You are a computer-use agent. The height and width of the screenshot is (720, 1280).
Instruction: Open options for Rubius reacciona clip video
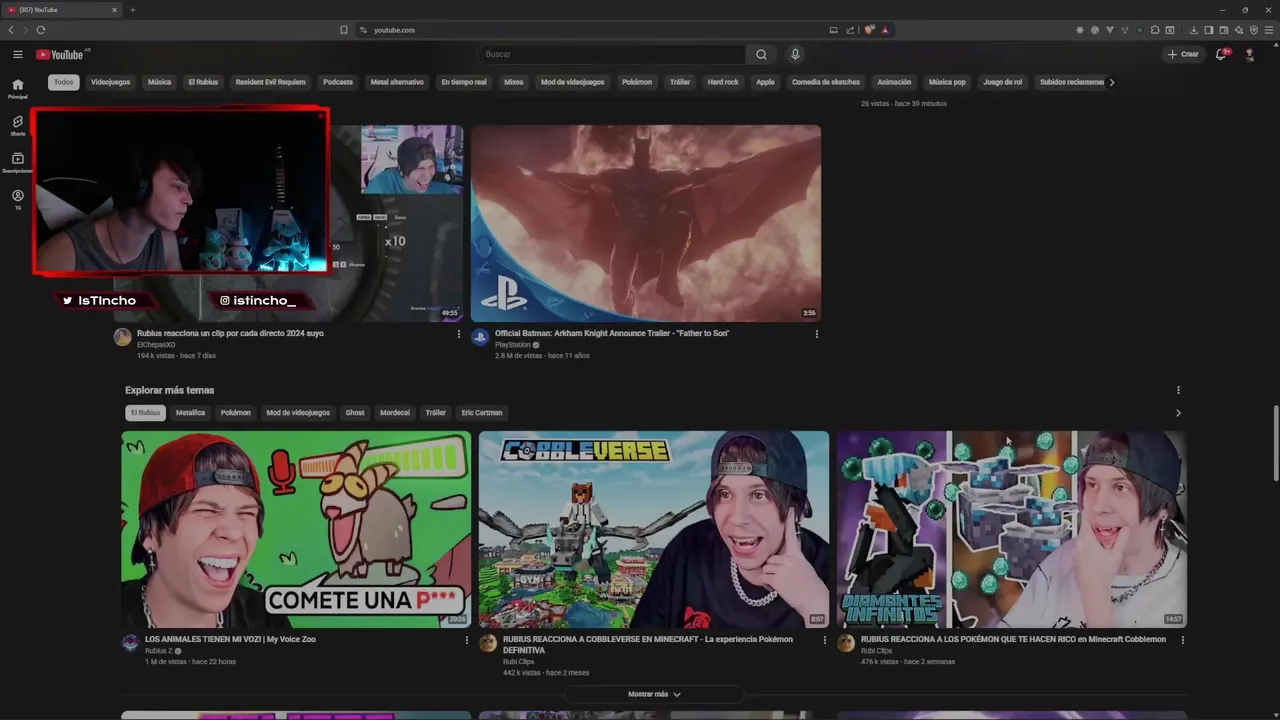[x=459, y=334]
